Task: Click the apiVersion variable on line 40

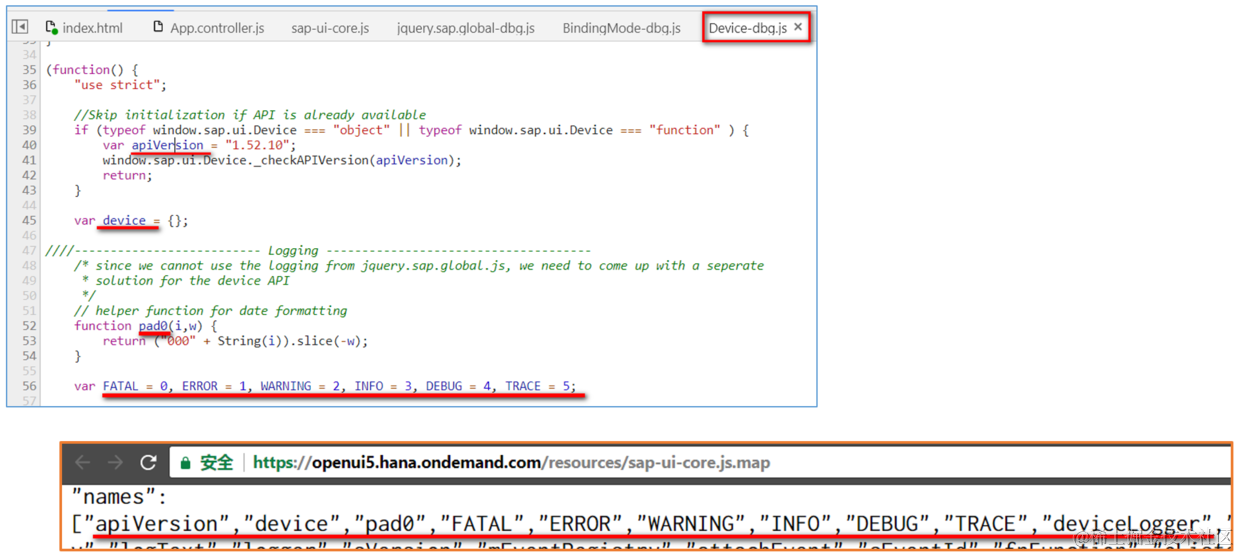Action: click(167, 145)
